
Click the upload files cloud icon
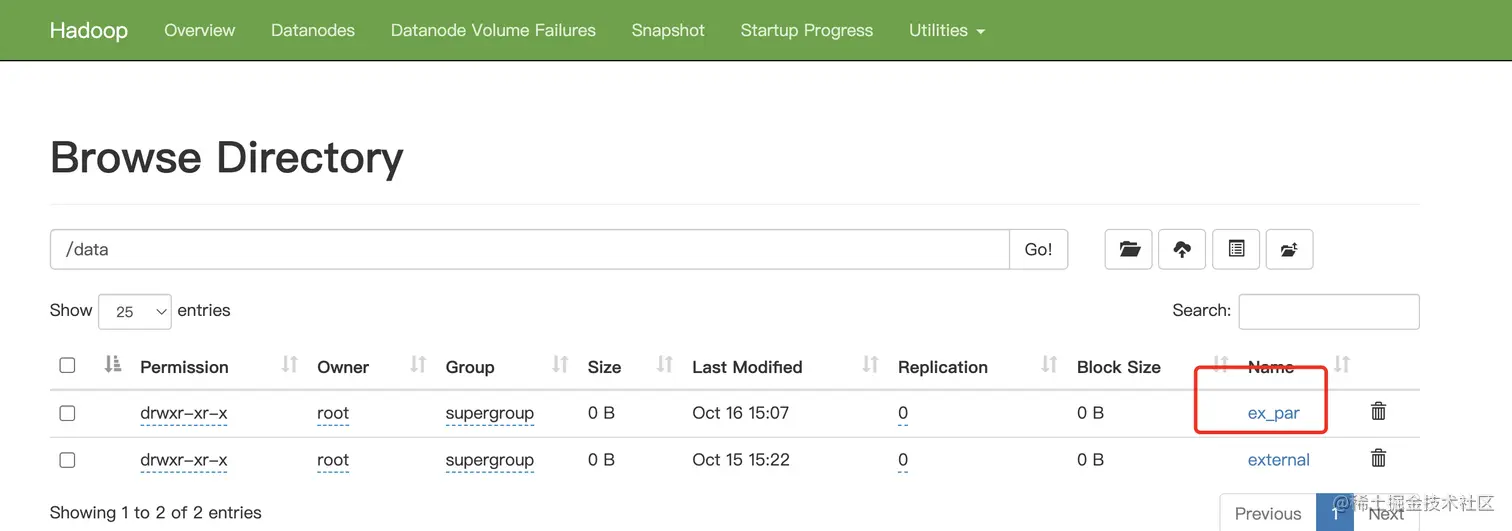point(1182,249)
